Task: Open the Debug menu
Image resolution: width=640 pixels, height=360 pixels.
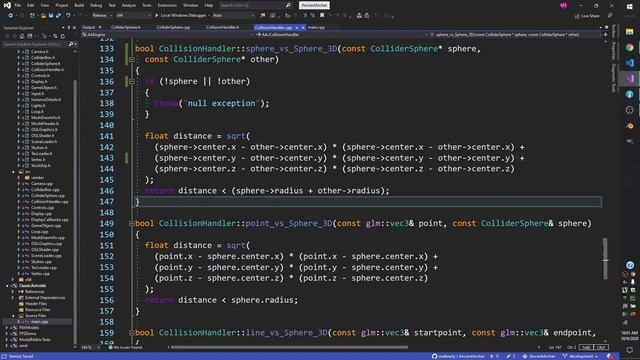Action: 96,5
